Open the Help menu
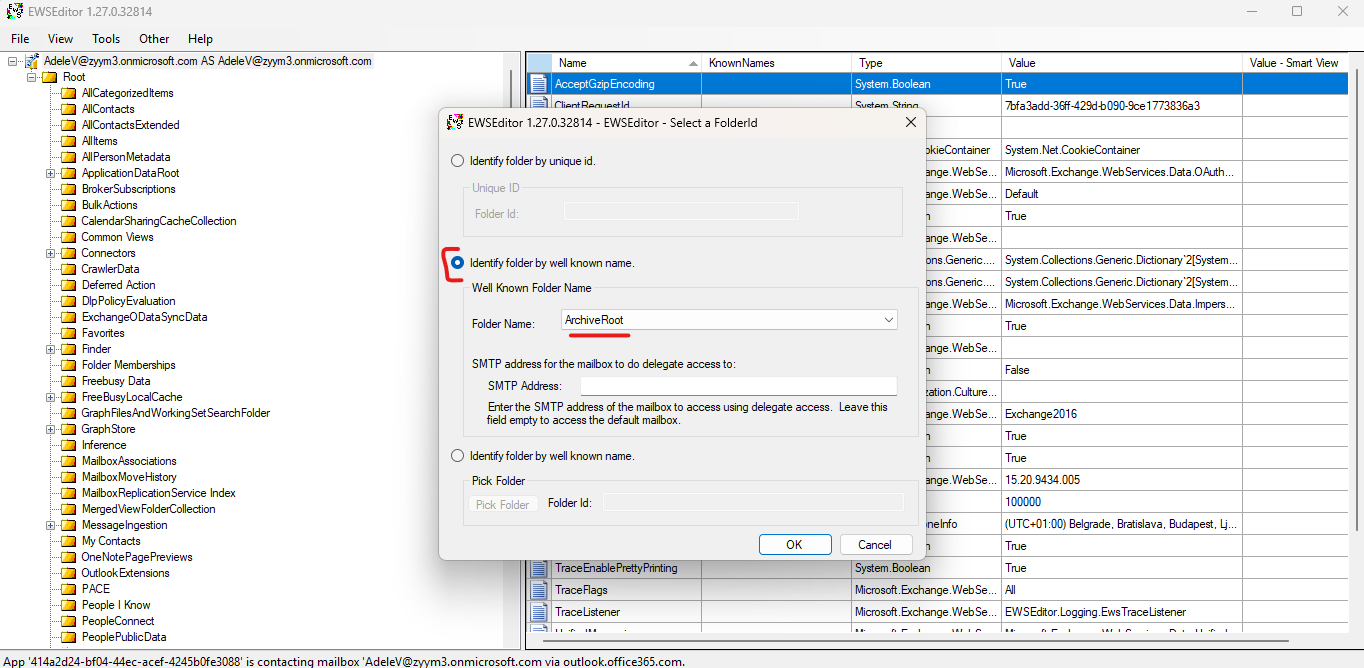1364x668 pixels. [x=200, y=39]
